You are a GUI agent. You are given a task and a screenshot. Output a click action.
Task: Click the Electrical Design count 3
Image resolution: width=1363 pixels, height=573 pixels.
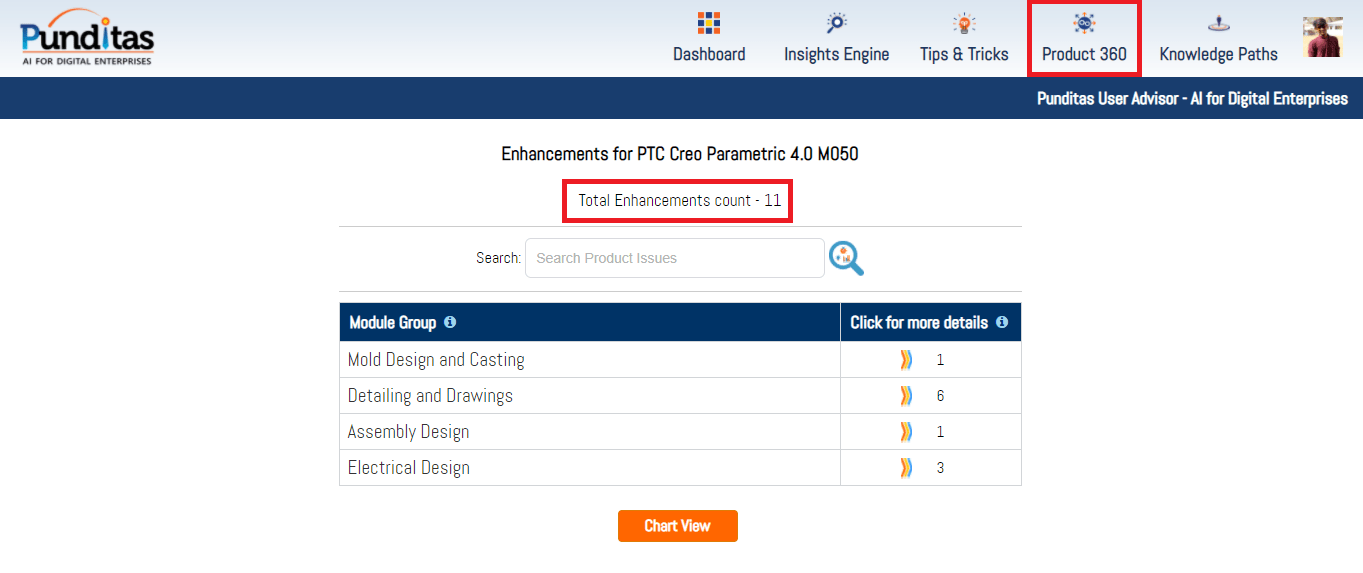point(940,468)
